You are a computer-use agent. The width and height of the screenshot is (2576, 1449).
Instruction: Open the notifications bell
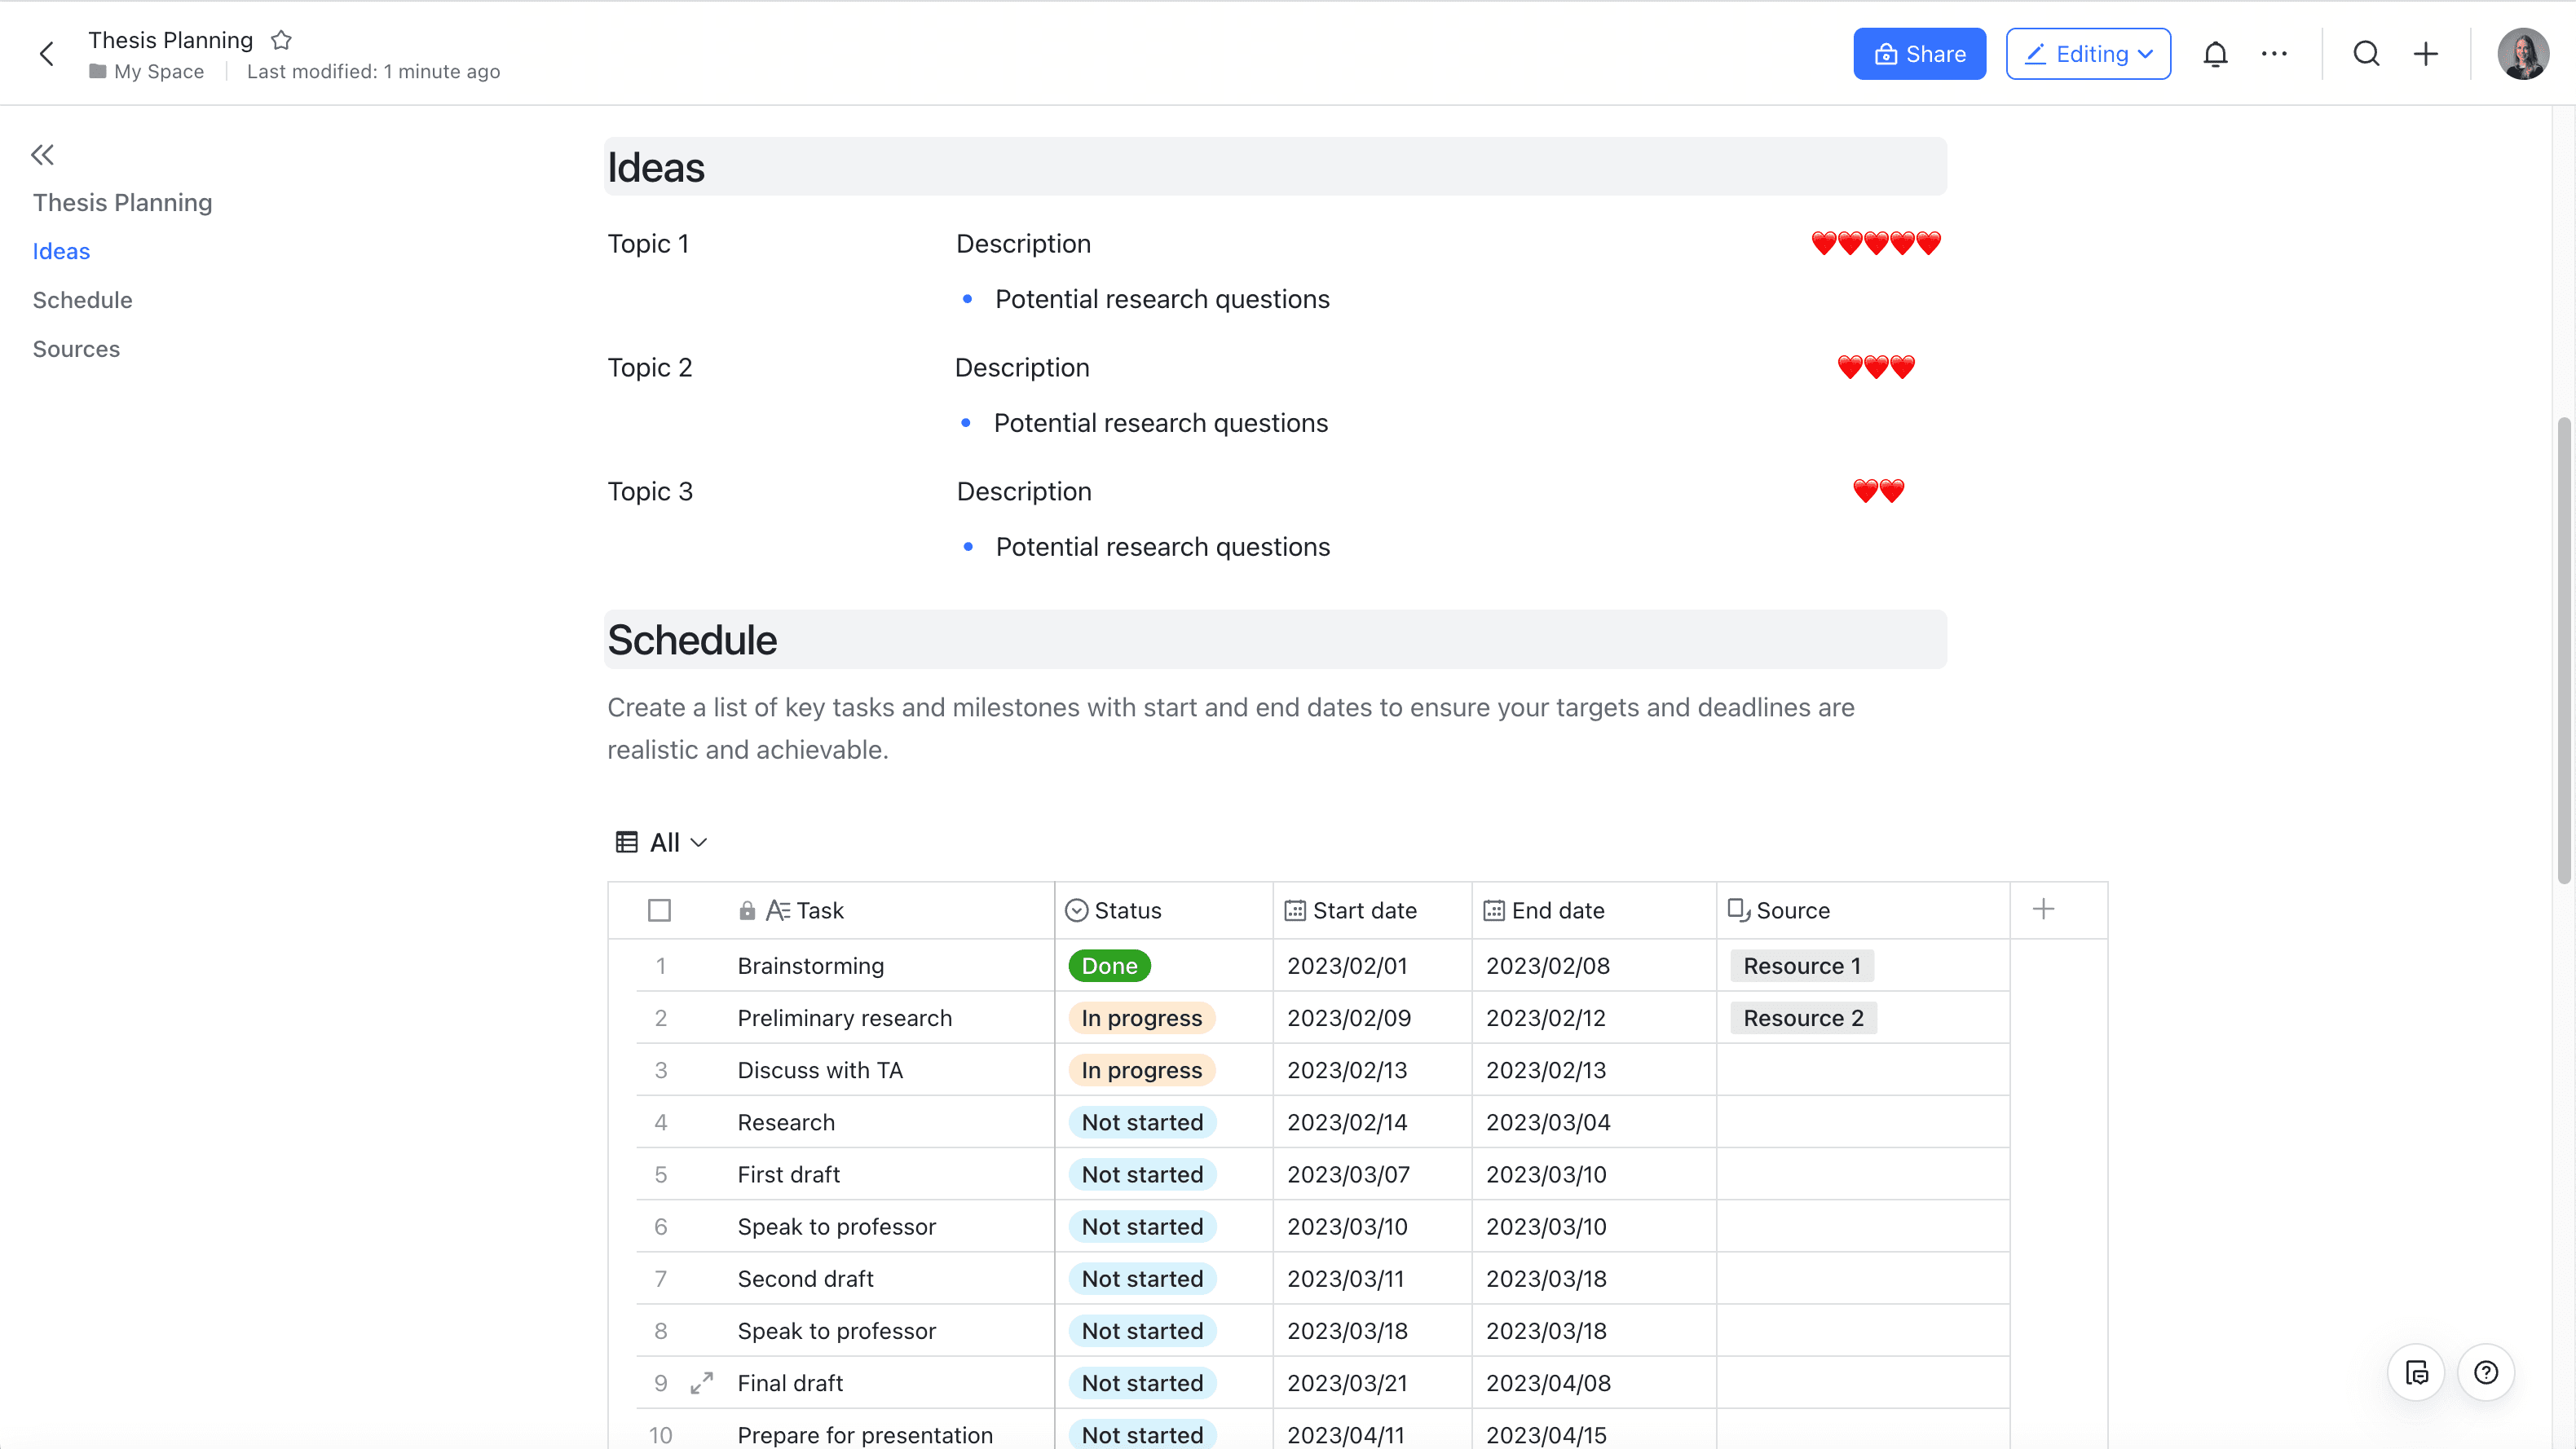click(x=2215, y=54)
